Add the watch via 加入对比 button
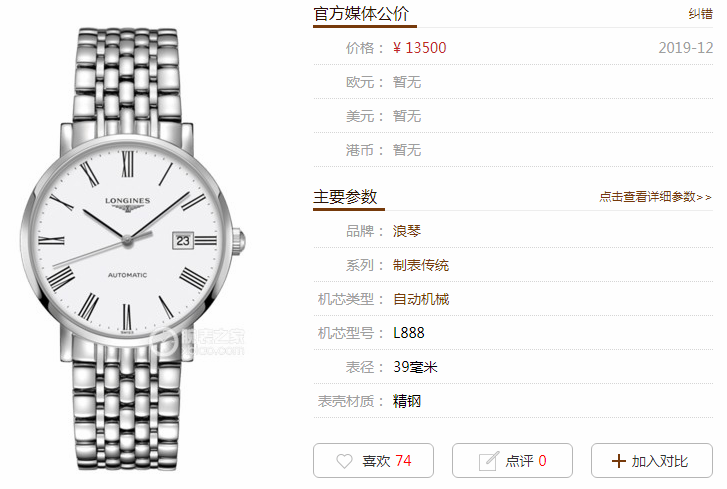This screenshot has height=489, width=727. click(651, 460)
